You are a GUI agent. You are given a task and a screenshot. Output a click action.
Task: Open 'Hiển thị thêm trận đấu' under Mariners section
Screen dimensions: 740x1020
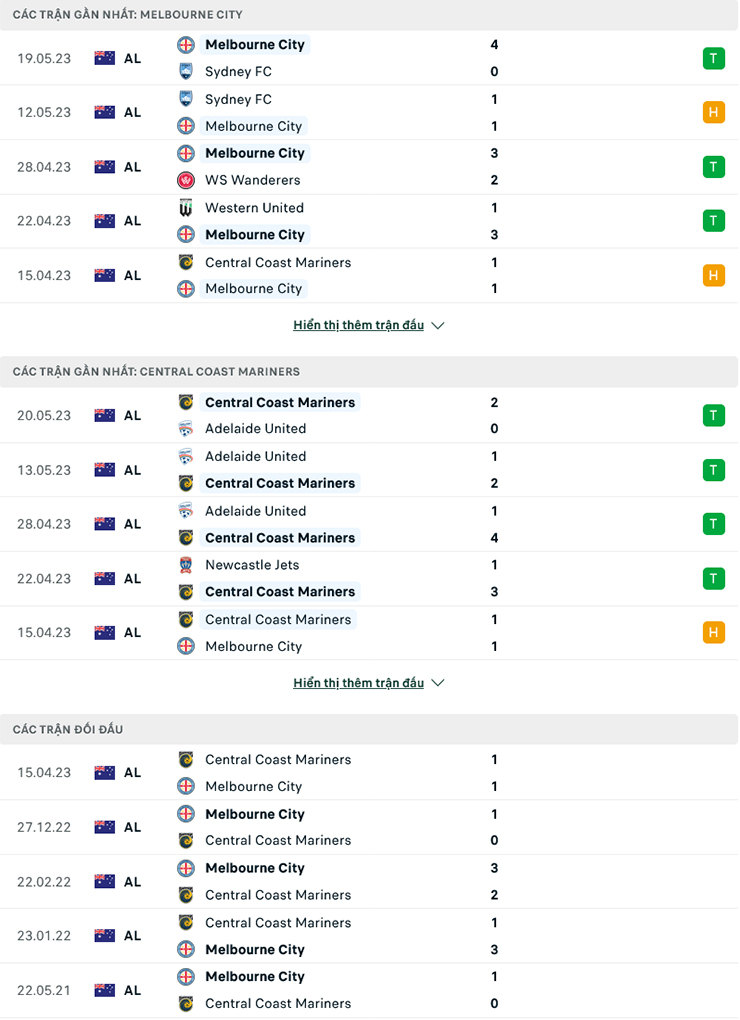pos(358,683)
